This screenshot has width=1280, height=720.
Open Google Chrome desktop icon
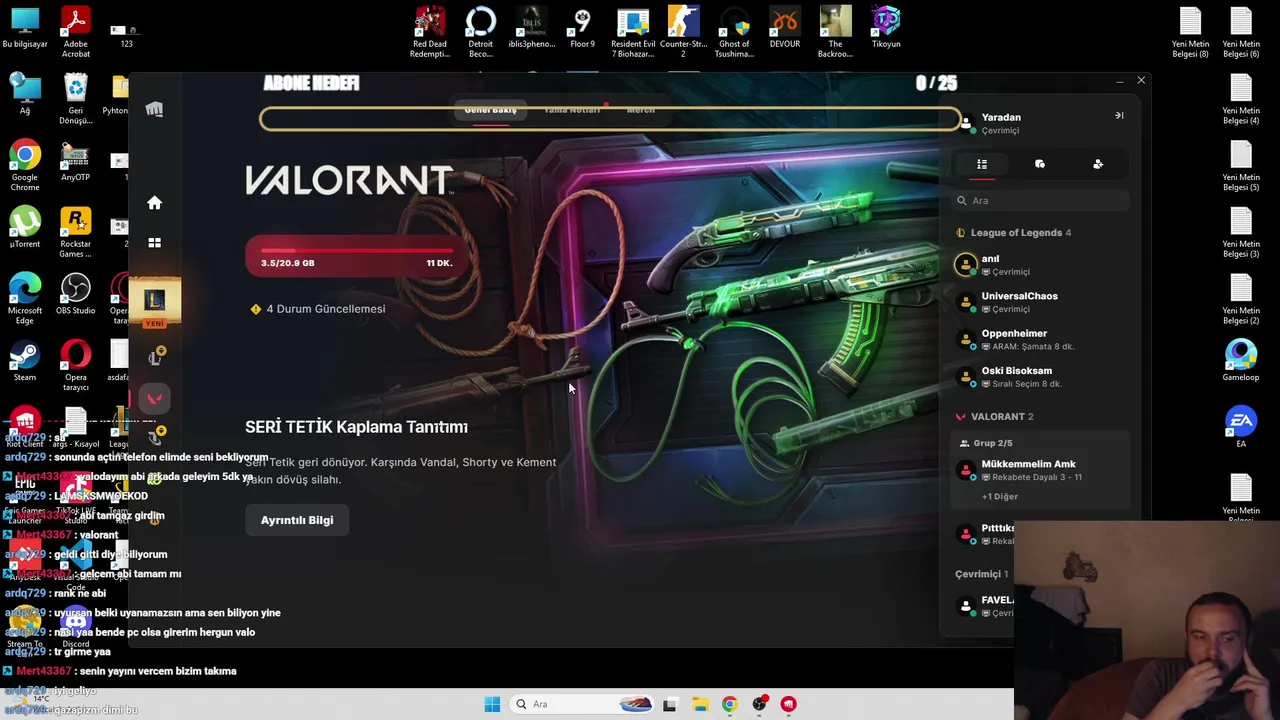25,166
